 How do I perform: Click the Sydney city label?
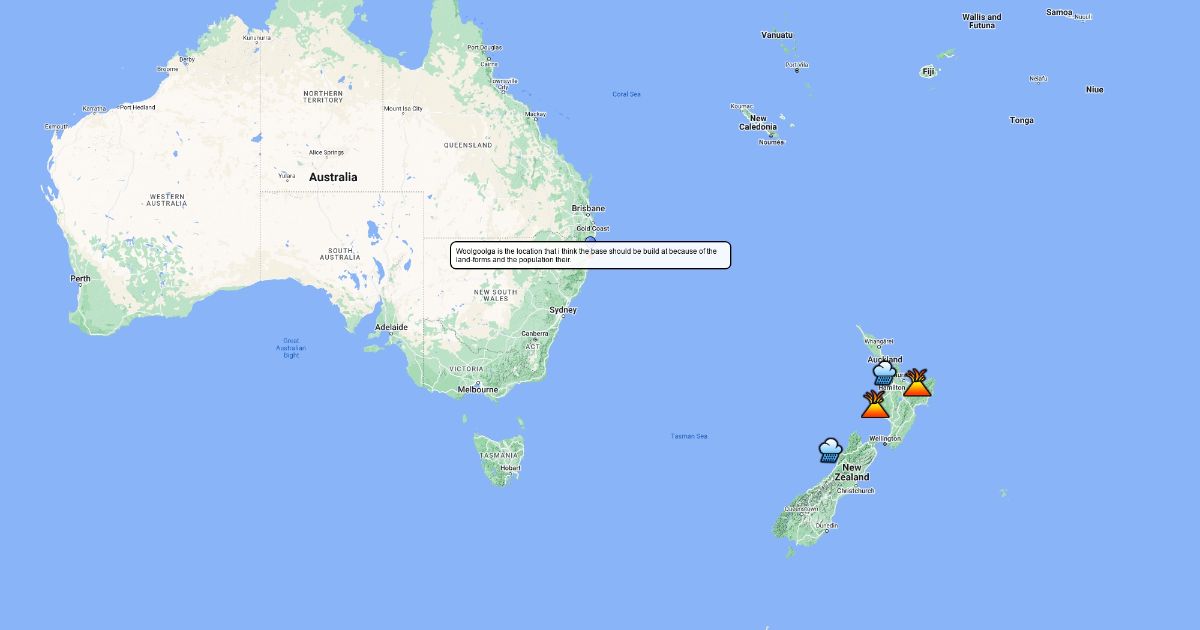(x=563, y=310)
